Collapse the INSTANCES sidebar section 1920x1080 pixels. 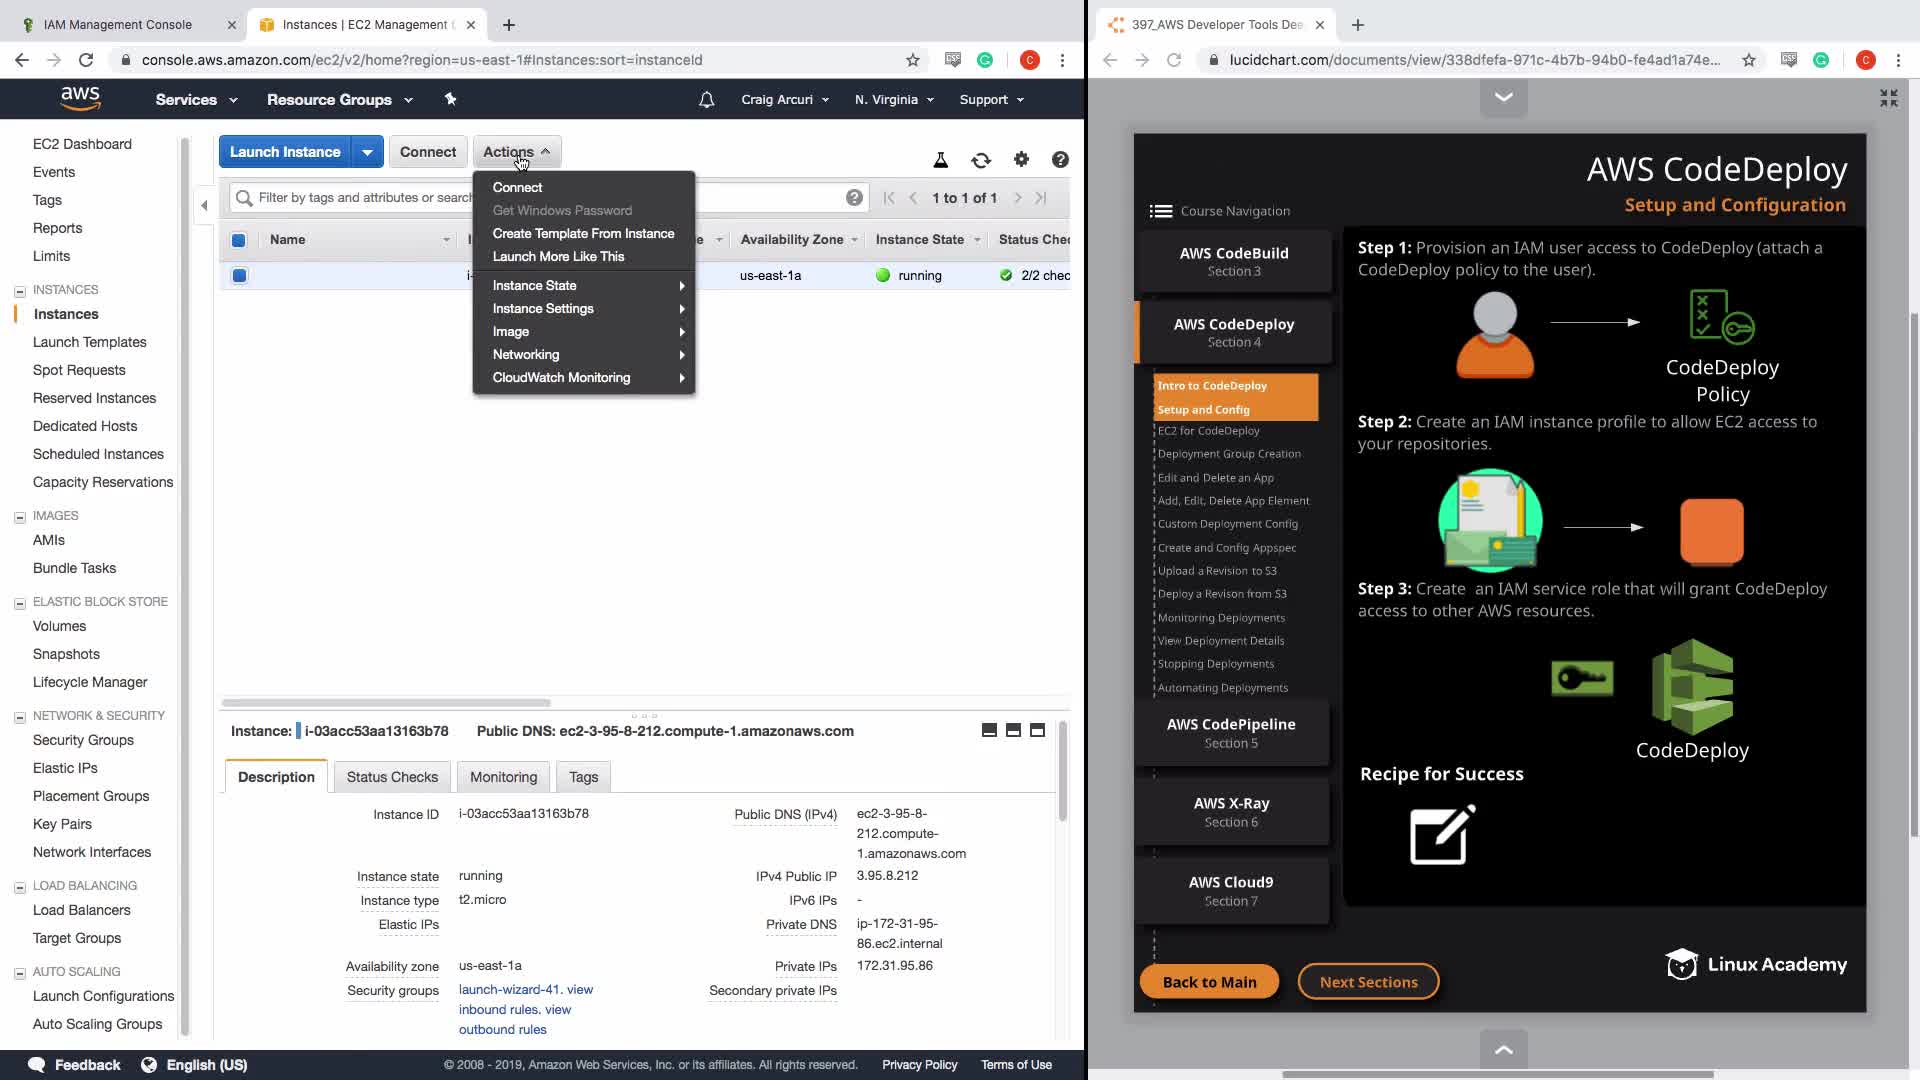20,291
